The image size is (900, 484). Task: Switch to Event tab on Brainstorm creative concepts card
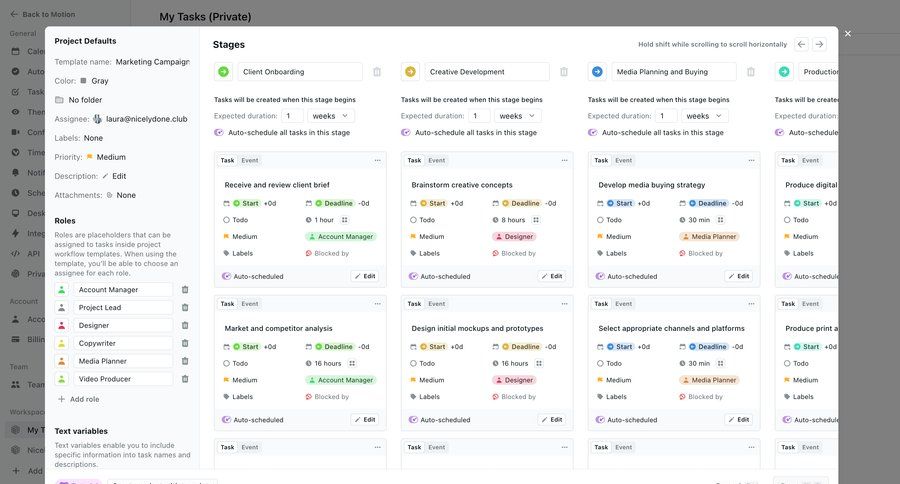(437, 160)
